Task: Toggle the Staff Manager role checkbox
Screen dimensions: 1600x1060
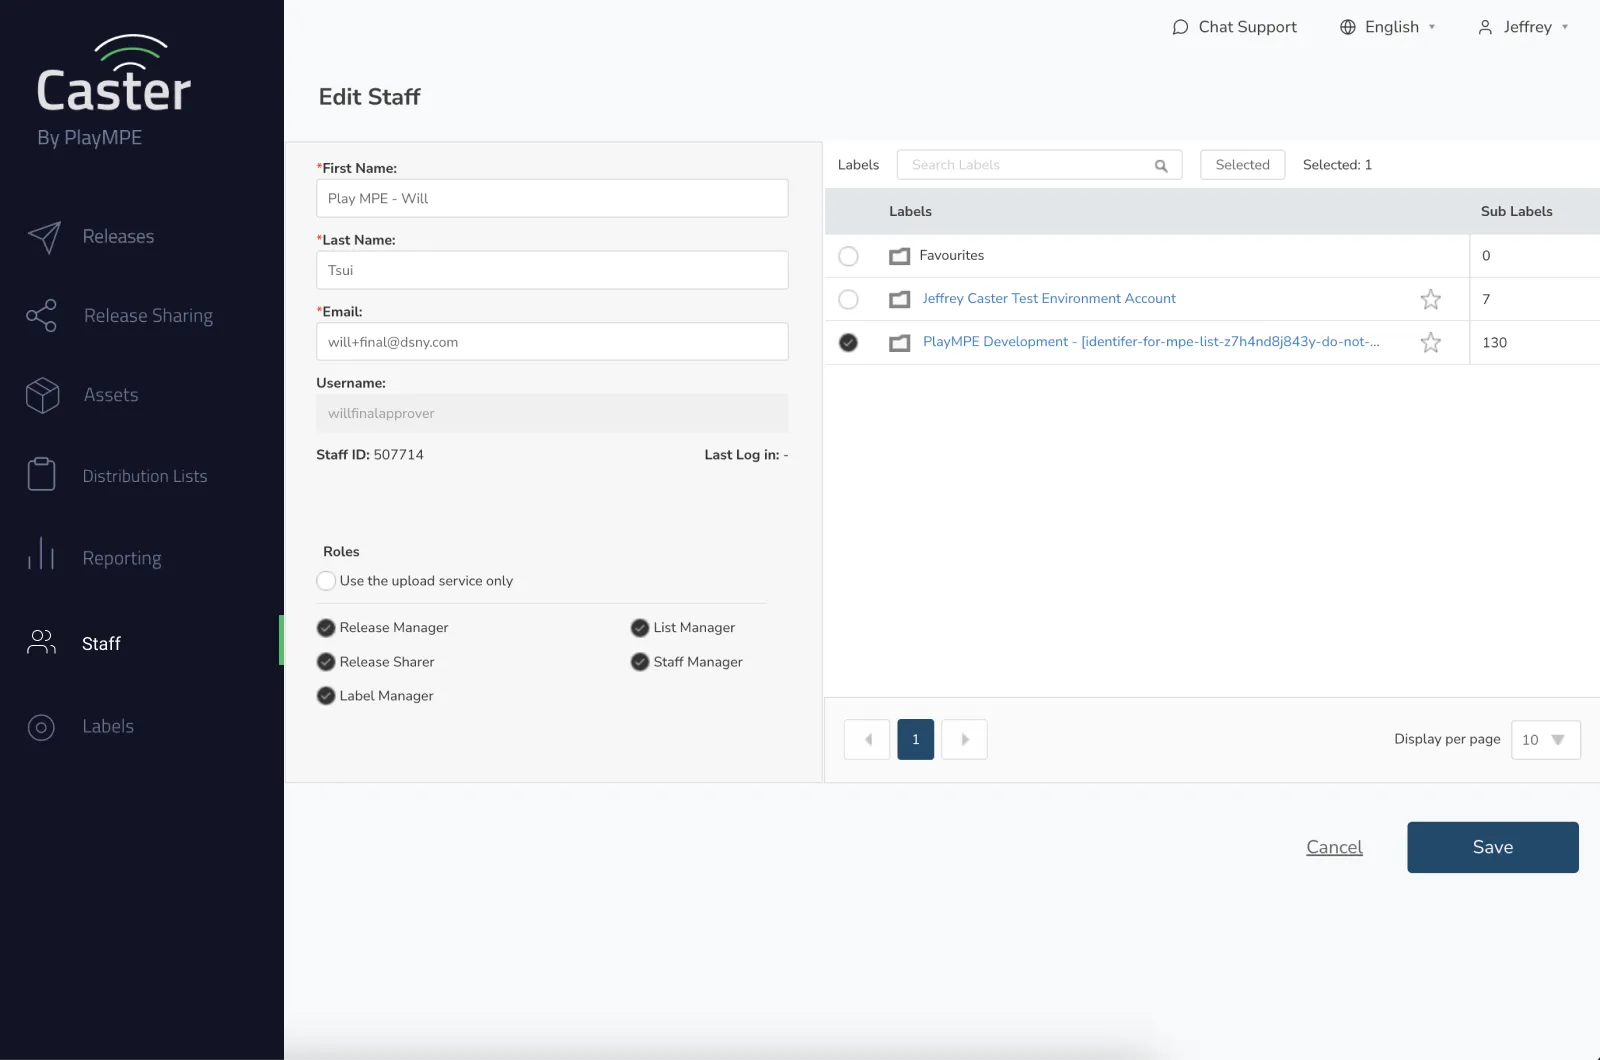Action: (639, 661)
